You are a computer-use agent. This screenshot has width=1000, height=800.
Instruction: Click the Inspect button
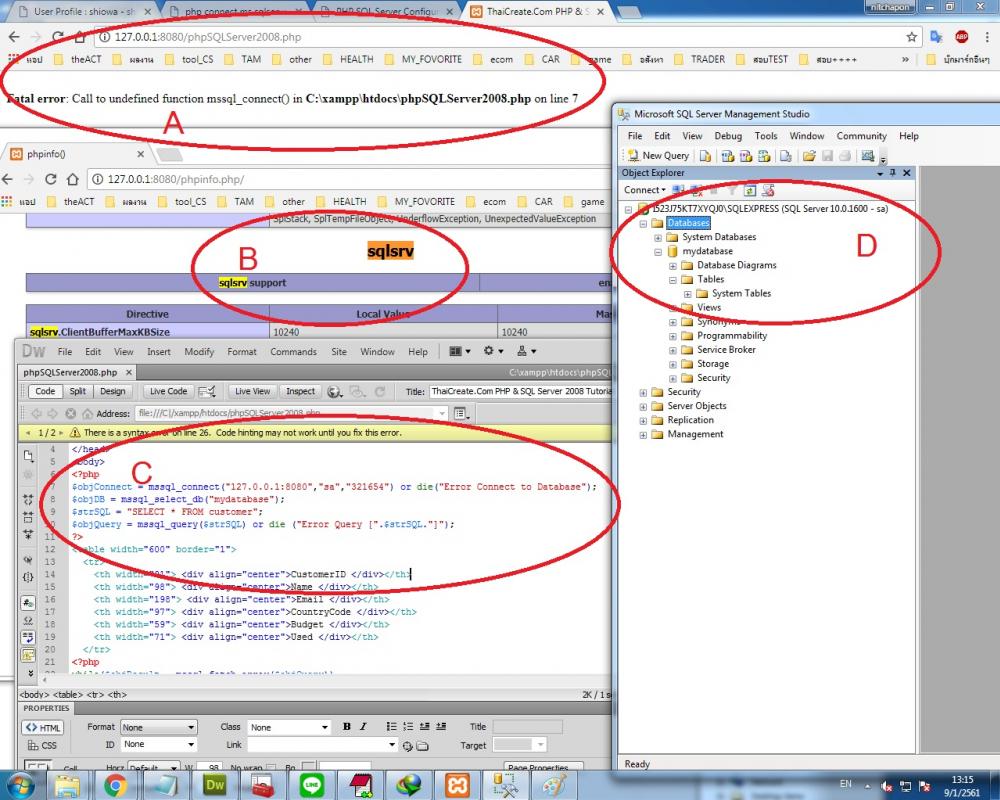tap(300, 392)
